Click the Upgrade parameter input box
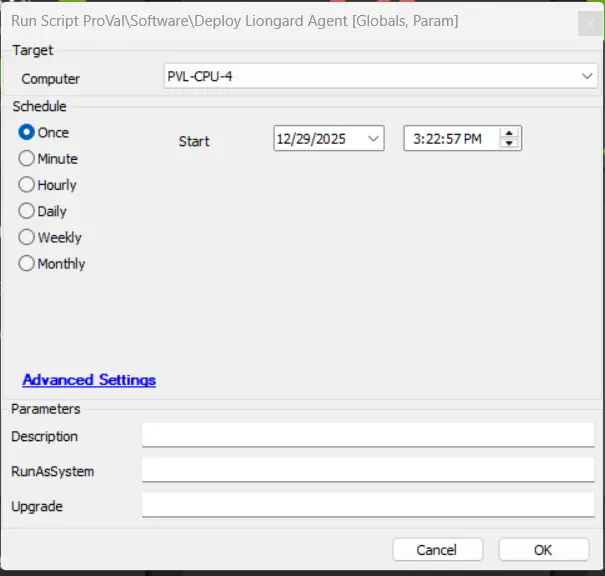The height and width of the screenshot is (576, 605). tap(368, 505)
